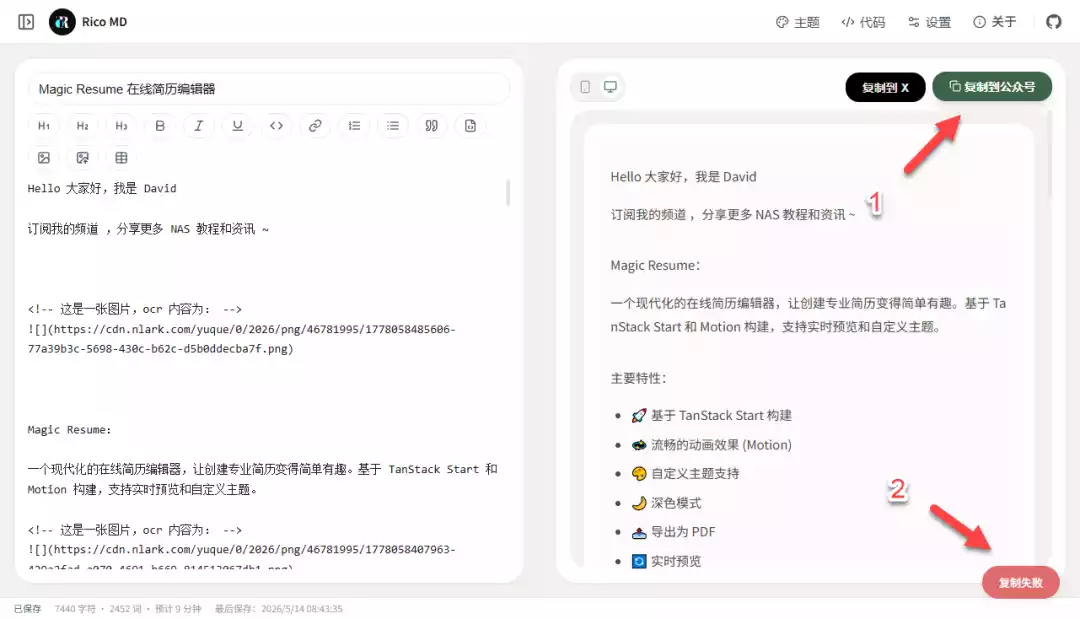Insert inline code

coord(276,126)
